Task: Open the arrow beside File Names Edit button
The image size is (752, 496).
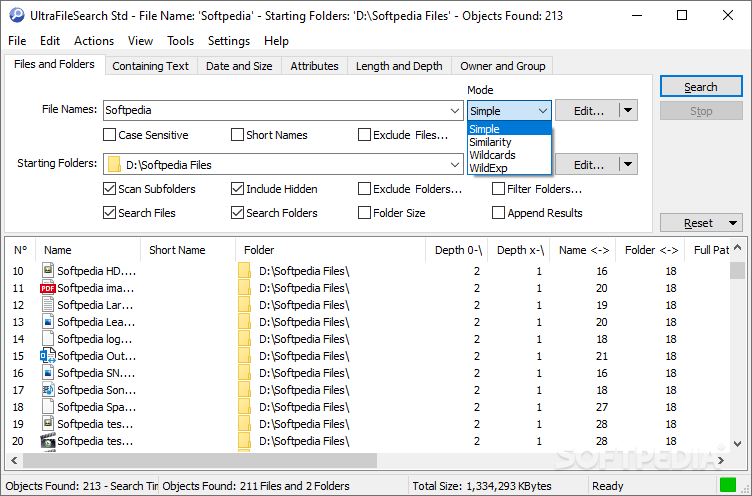Action: coord(628,111)
